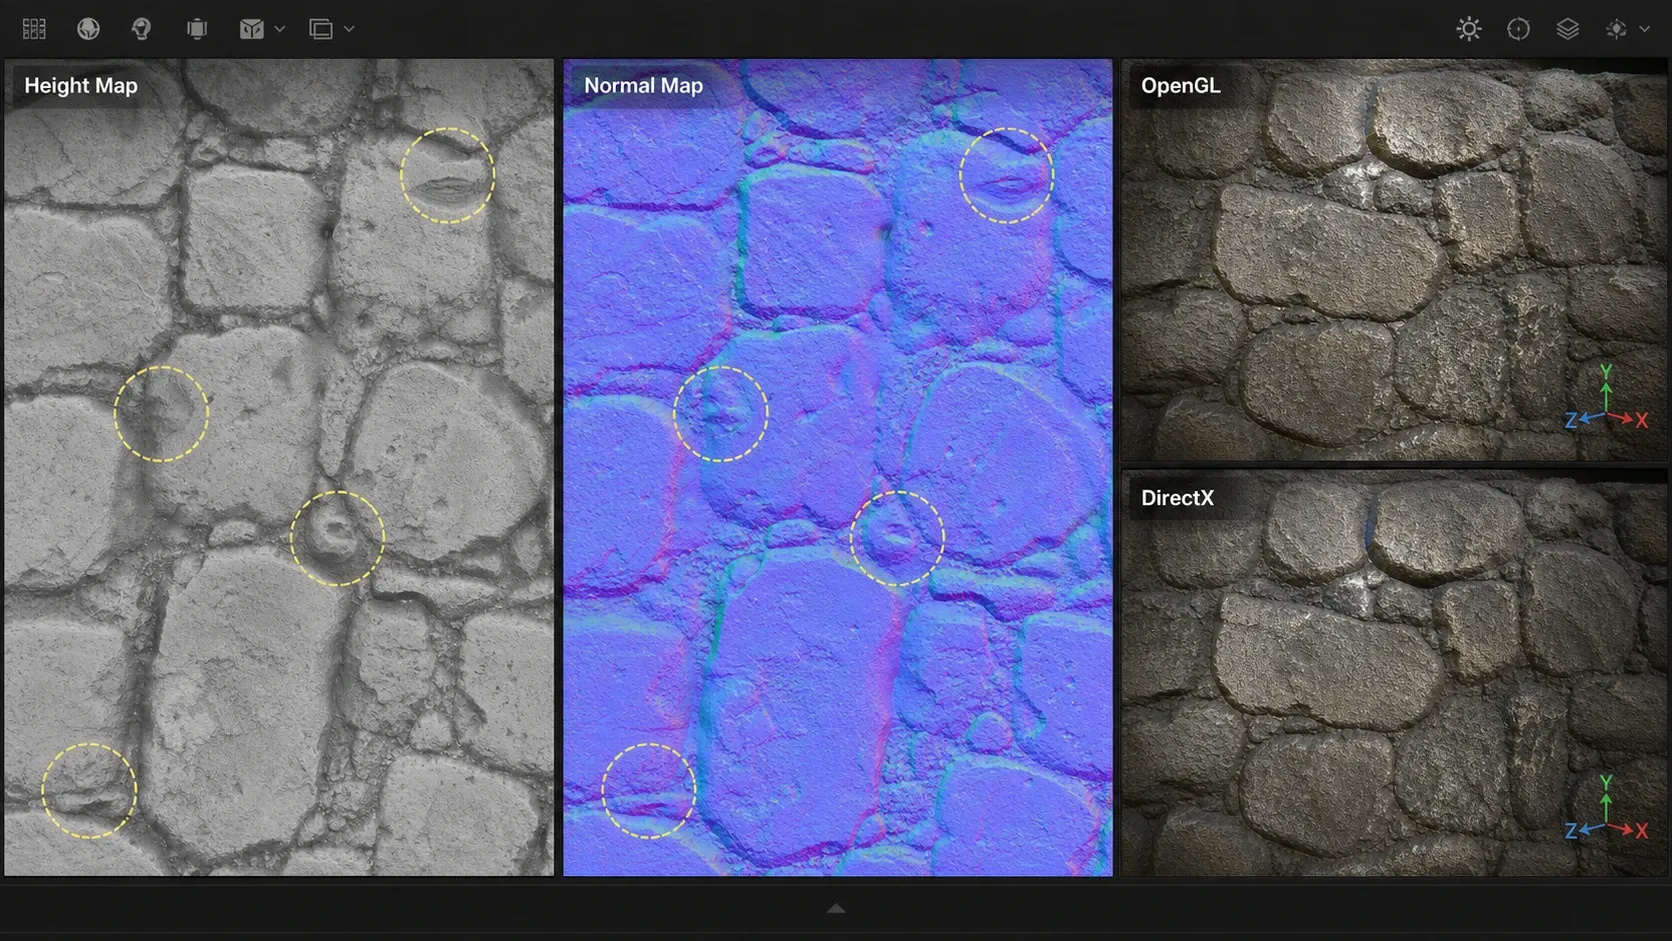Screen dimensions: 1672x941
Task: Click the sun lighting icon
Action: pos(1468,29)
